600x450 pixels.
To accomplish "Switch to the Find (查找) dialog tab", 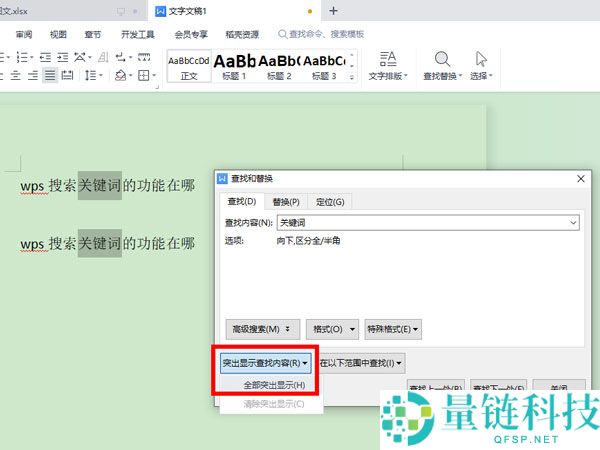I will pos(241,201).
